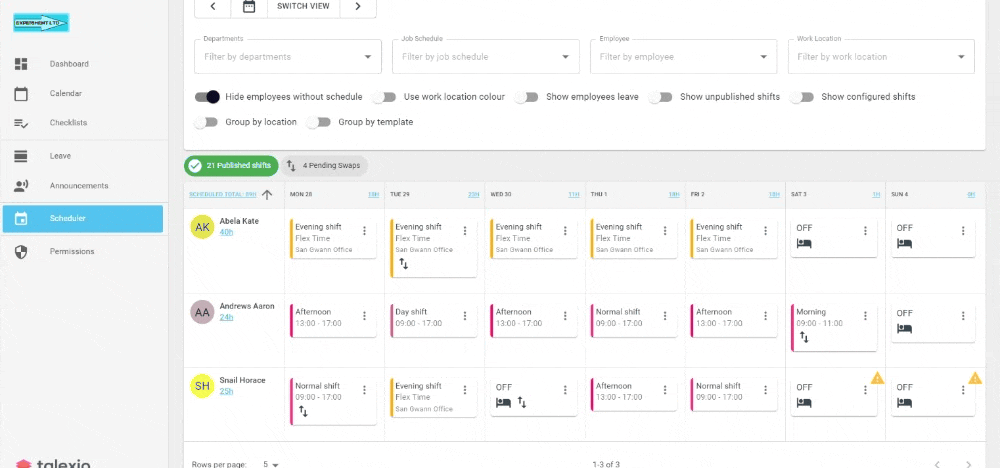Go to previous page of rows
This screenshot has width=1000, height=468.
click(937, 464)
